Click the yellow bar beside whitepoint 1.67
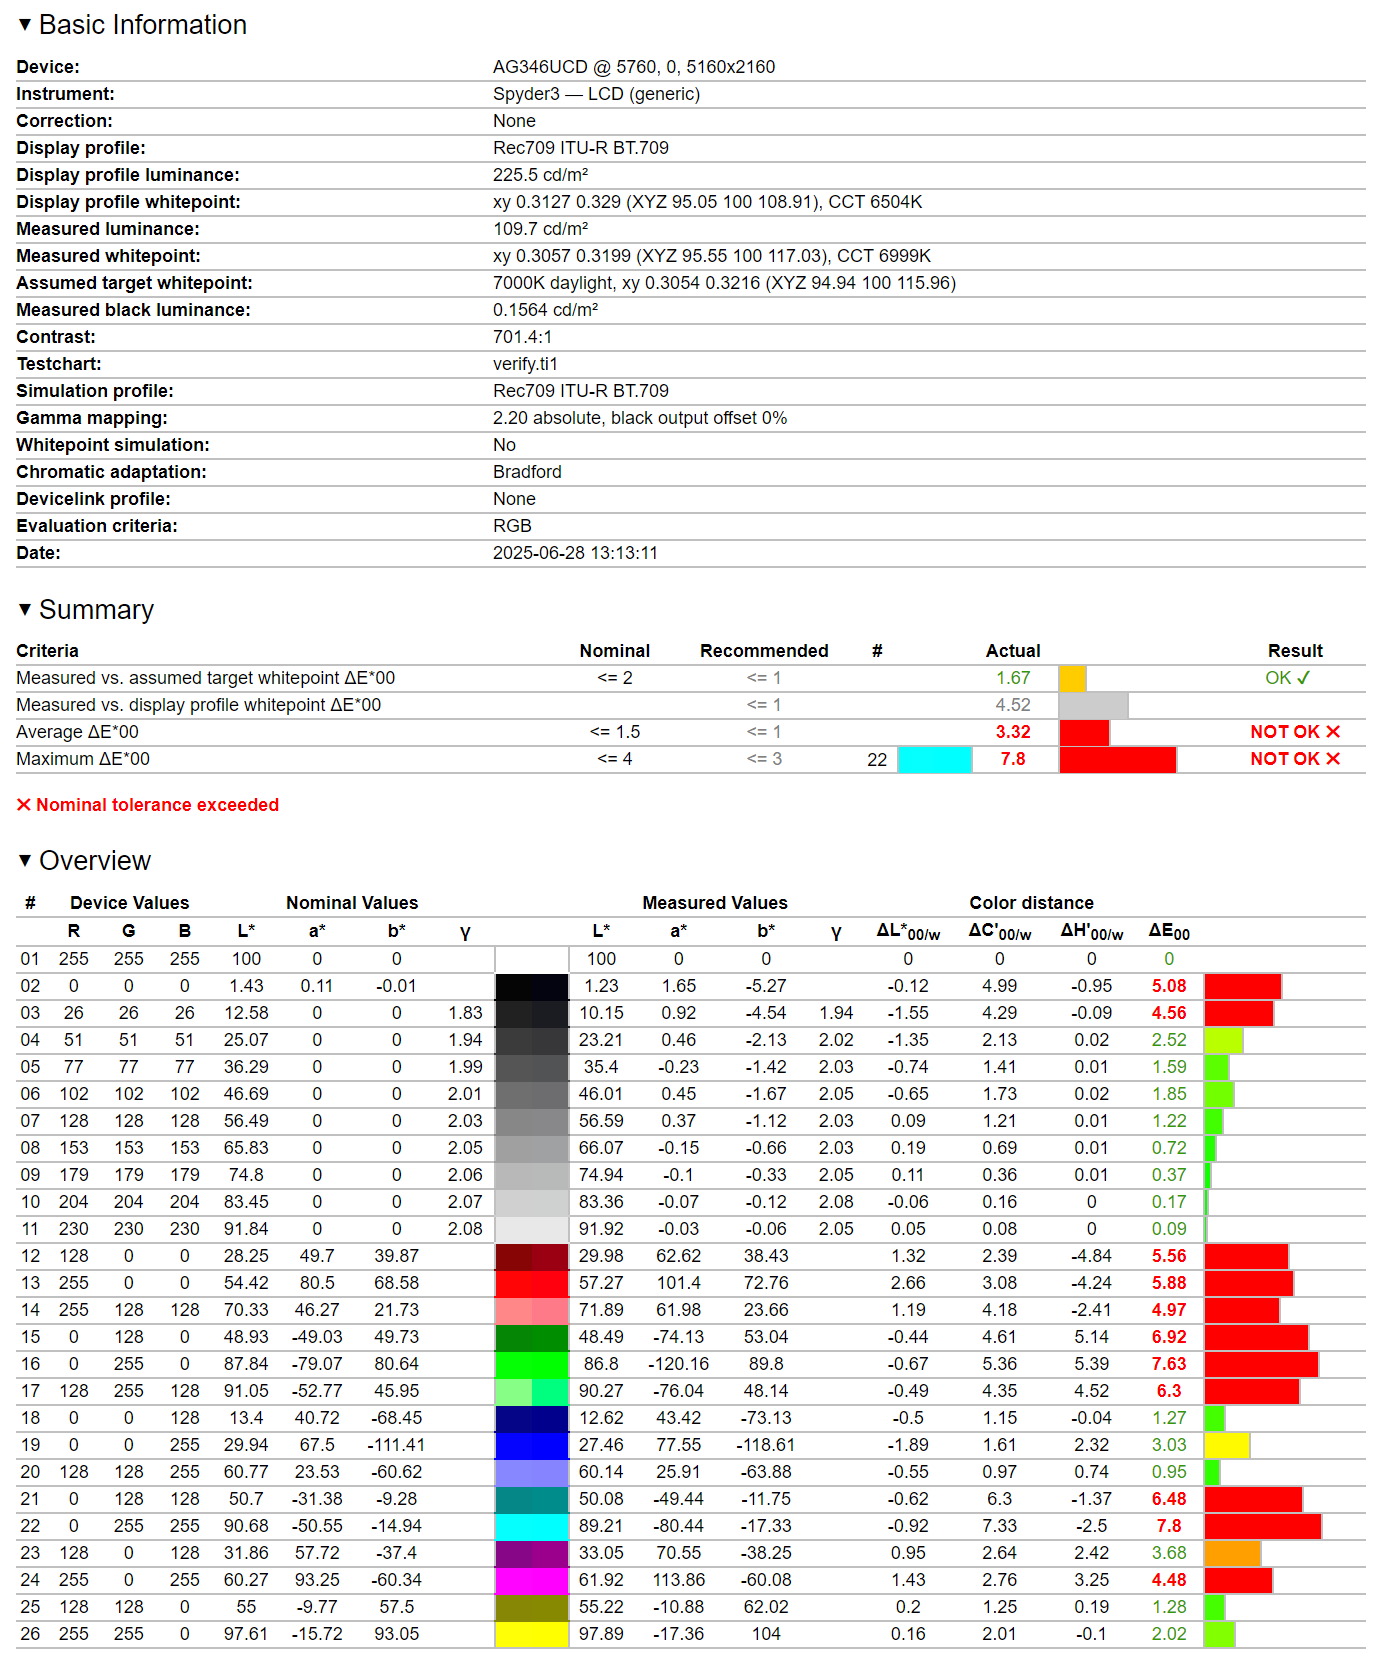Screen dimensions: 1384x1665 pos(1072,679)
